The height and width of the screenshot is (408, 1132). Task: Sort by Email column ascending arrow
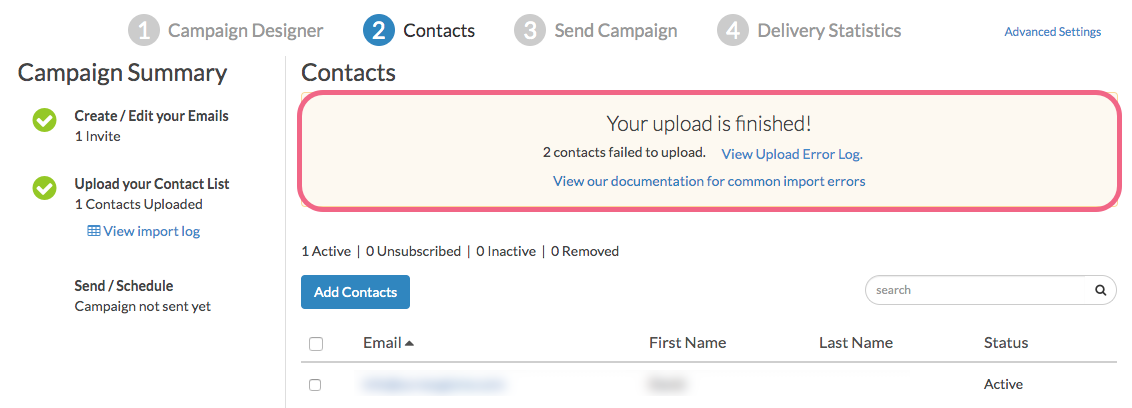point(409,343)
